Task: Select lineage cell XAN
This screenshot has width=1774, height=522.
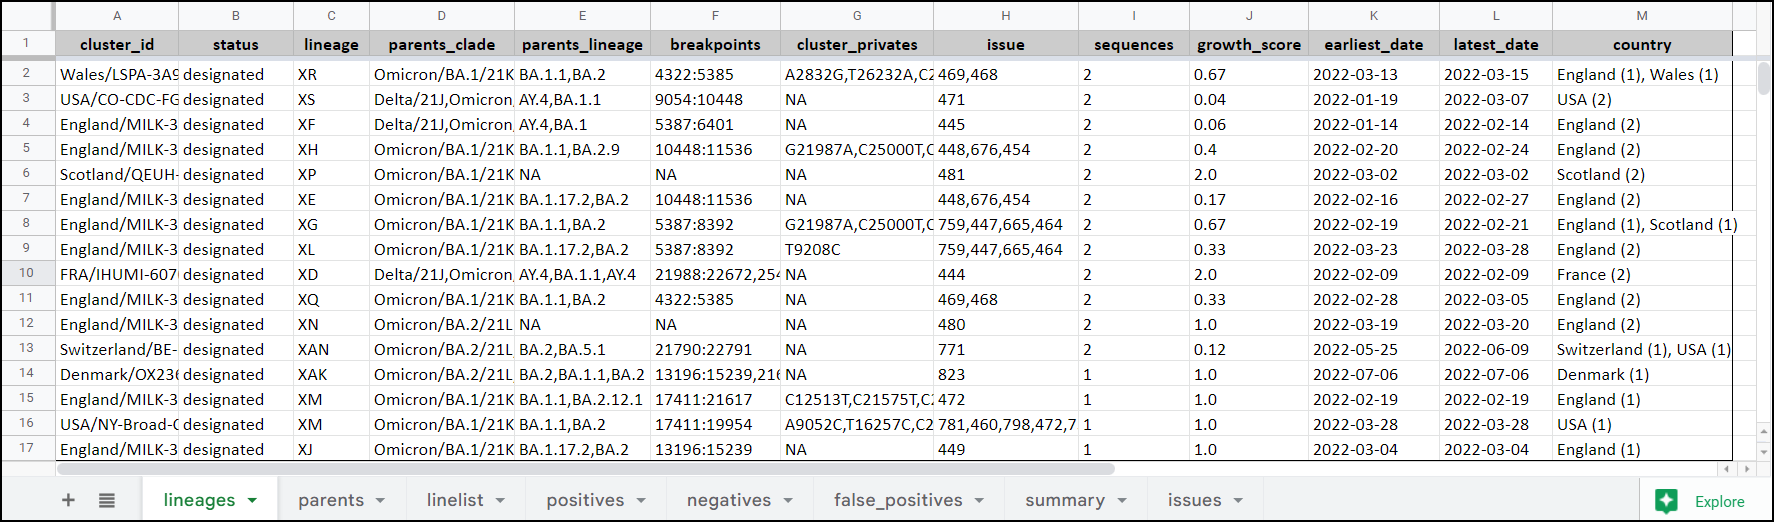Action: pos(331,349)
